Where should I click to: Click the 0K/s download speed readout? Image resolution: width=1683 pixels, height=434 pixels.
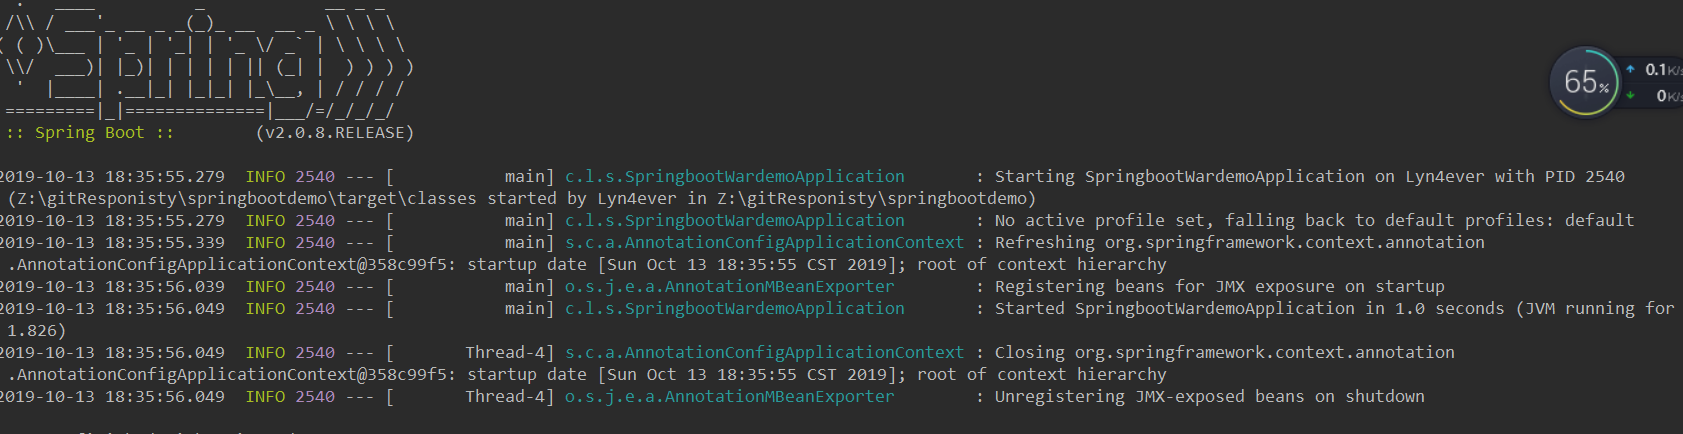(x=1669, y=95)
